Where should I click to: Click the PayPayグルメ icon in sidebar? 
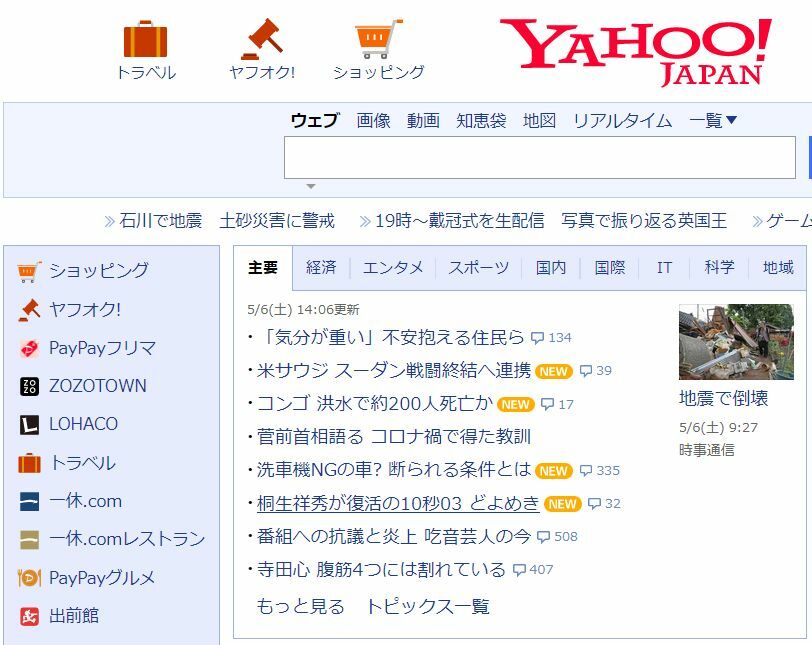[29, 578]
